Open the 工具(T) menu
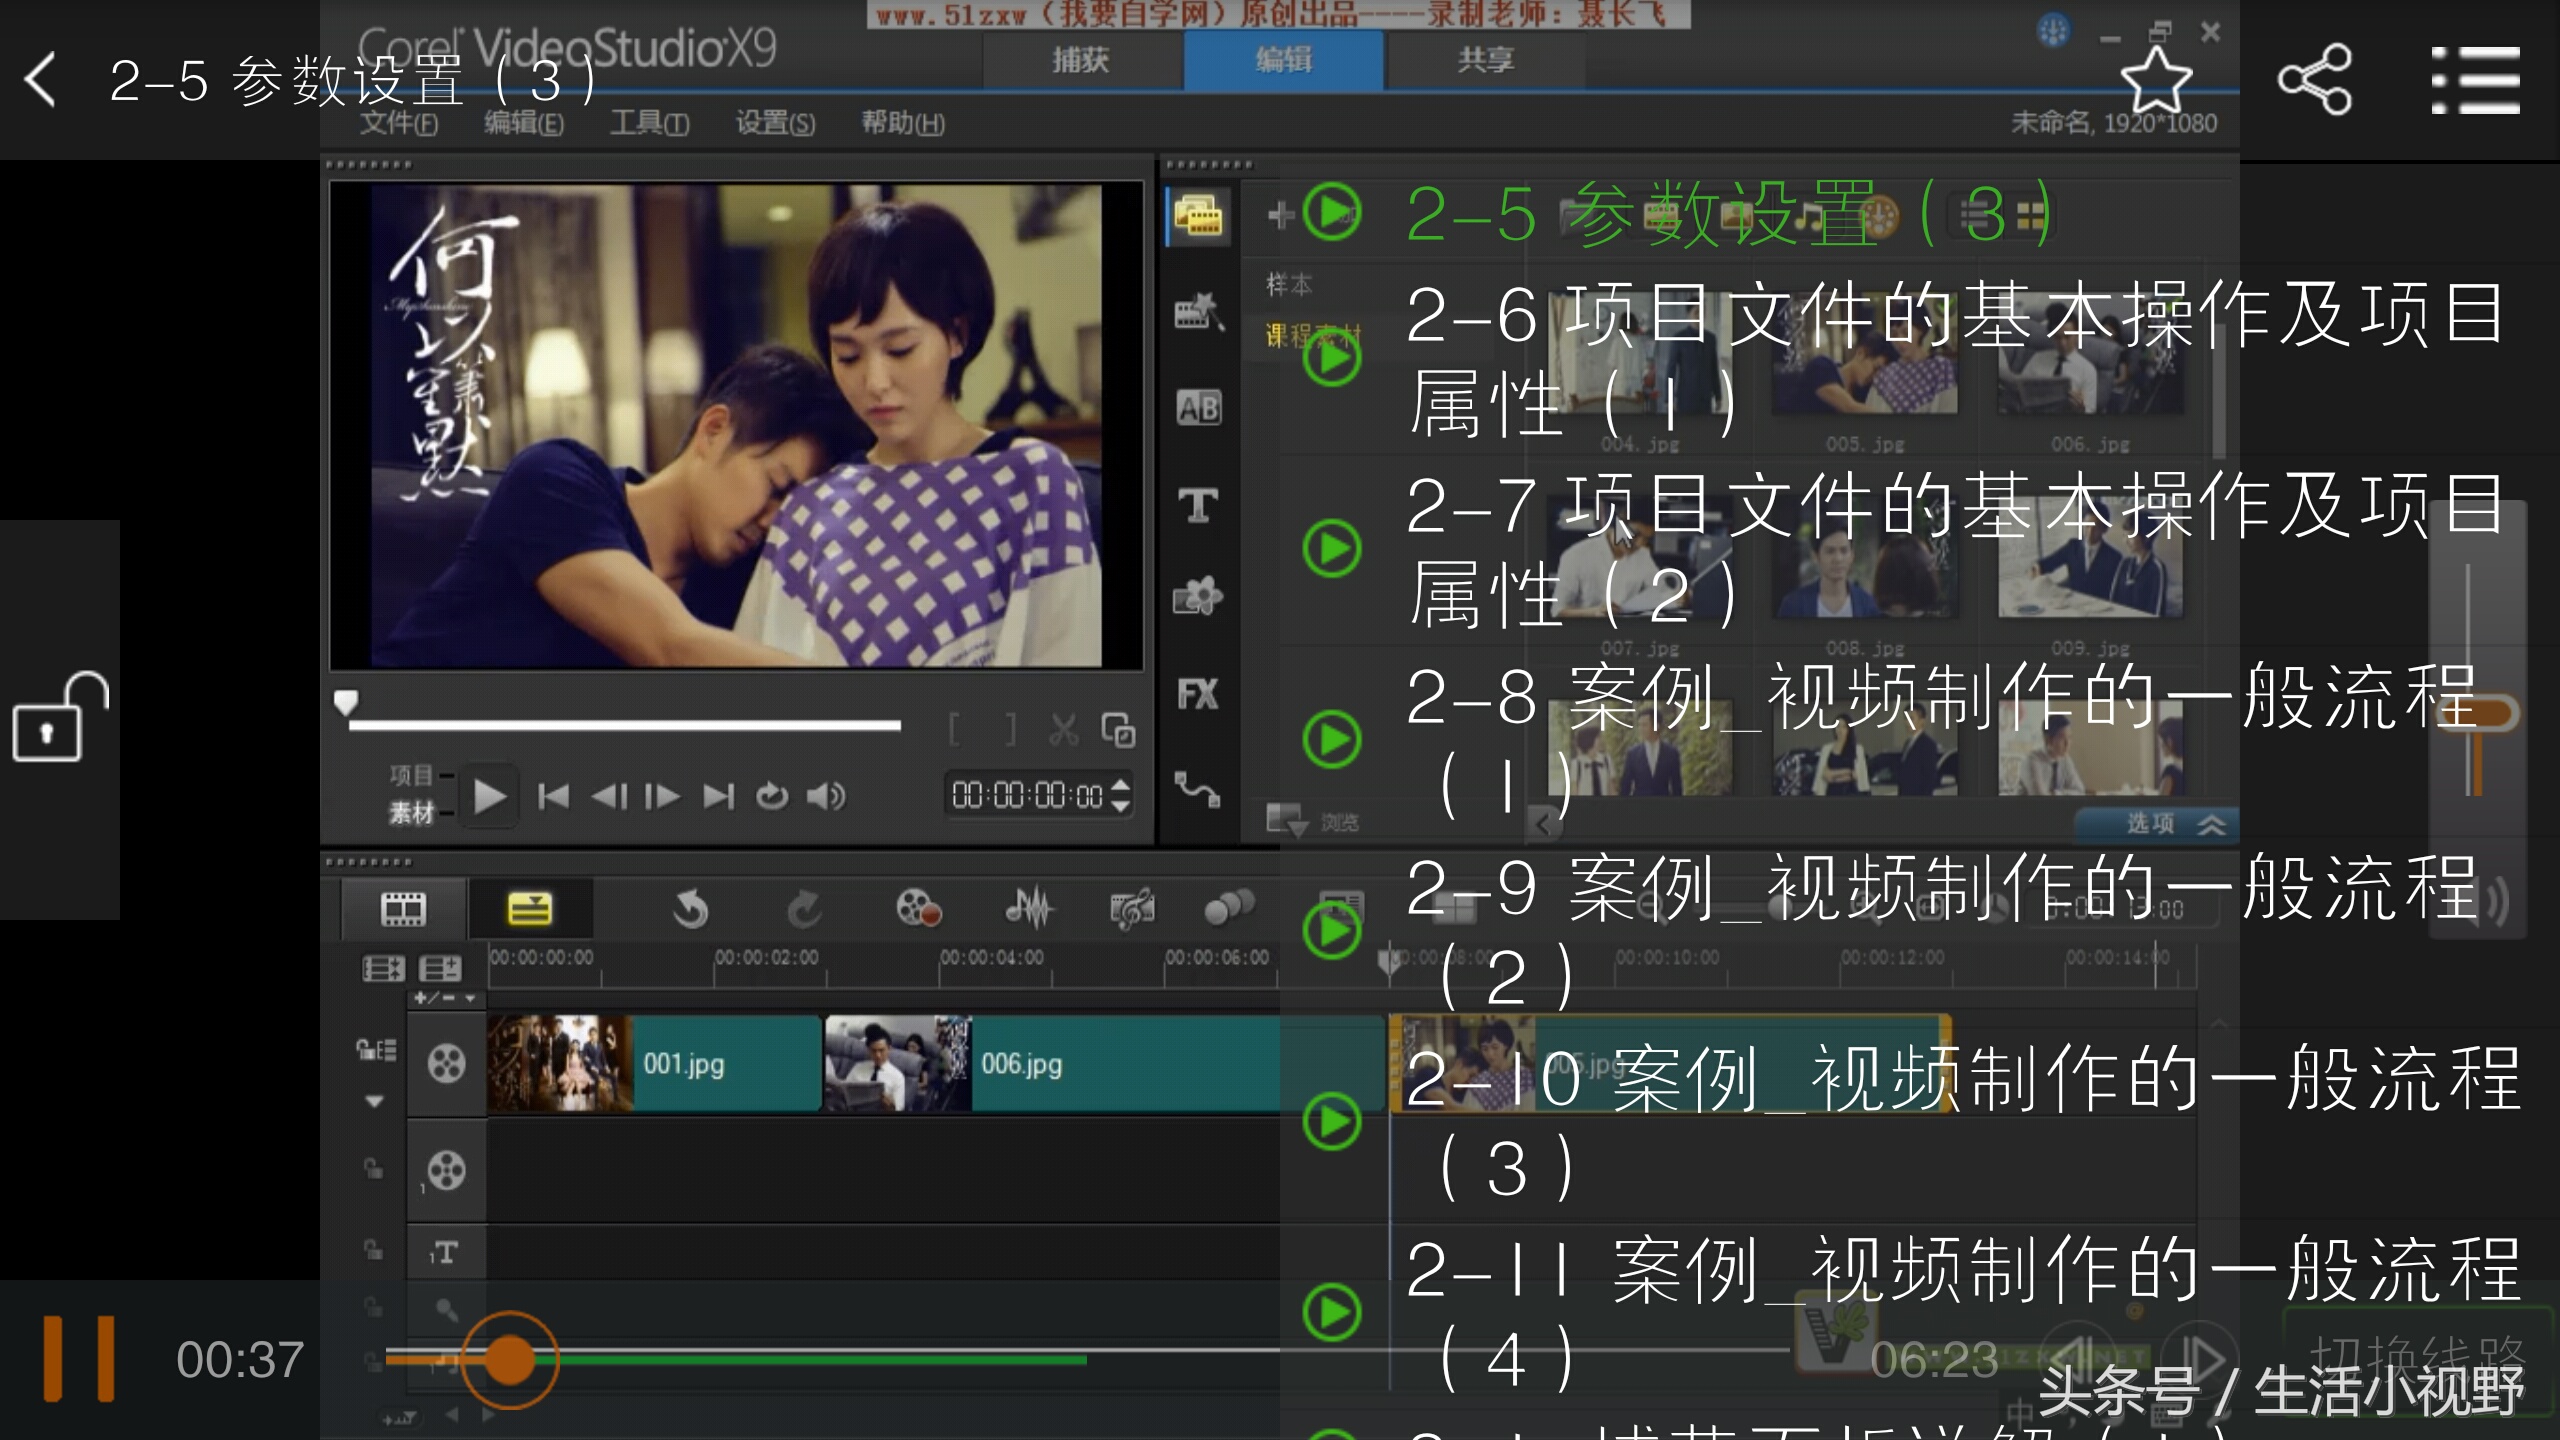 pos(650,123)
